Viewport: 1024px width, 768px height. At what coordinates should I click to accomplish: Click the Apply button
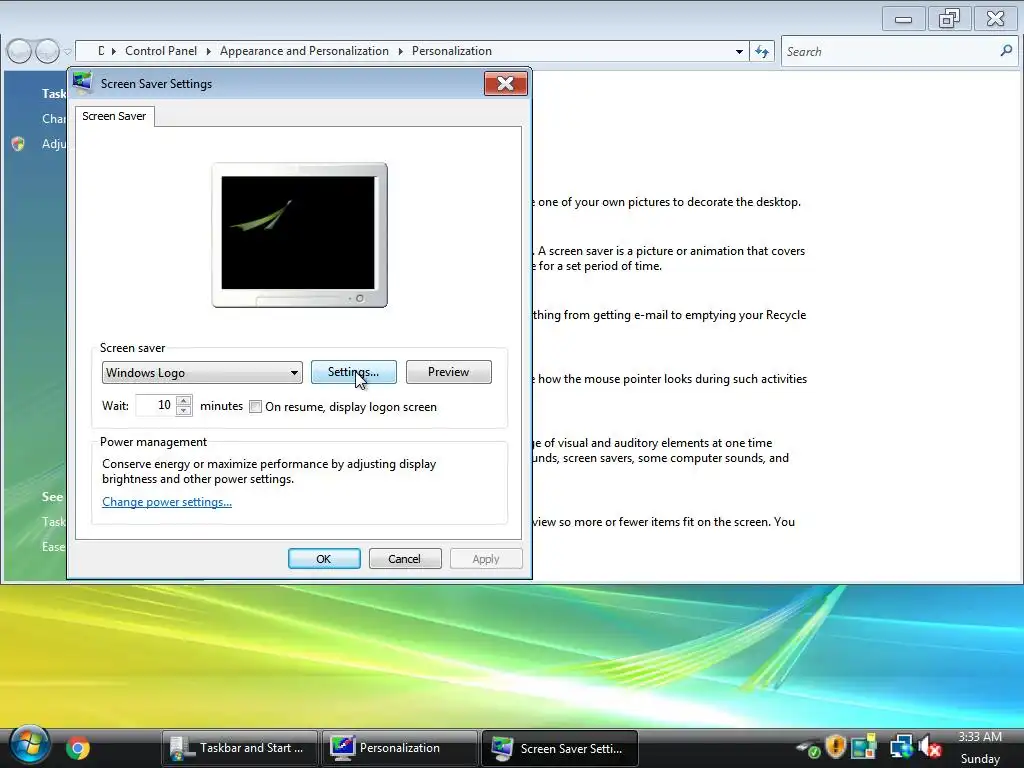(x=486, y=559)
